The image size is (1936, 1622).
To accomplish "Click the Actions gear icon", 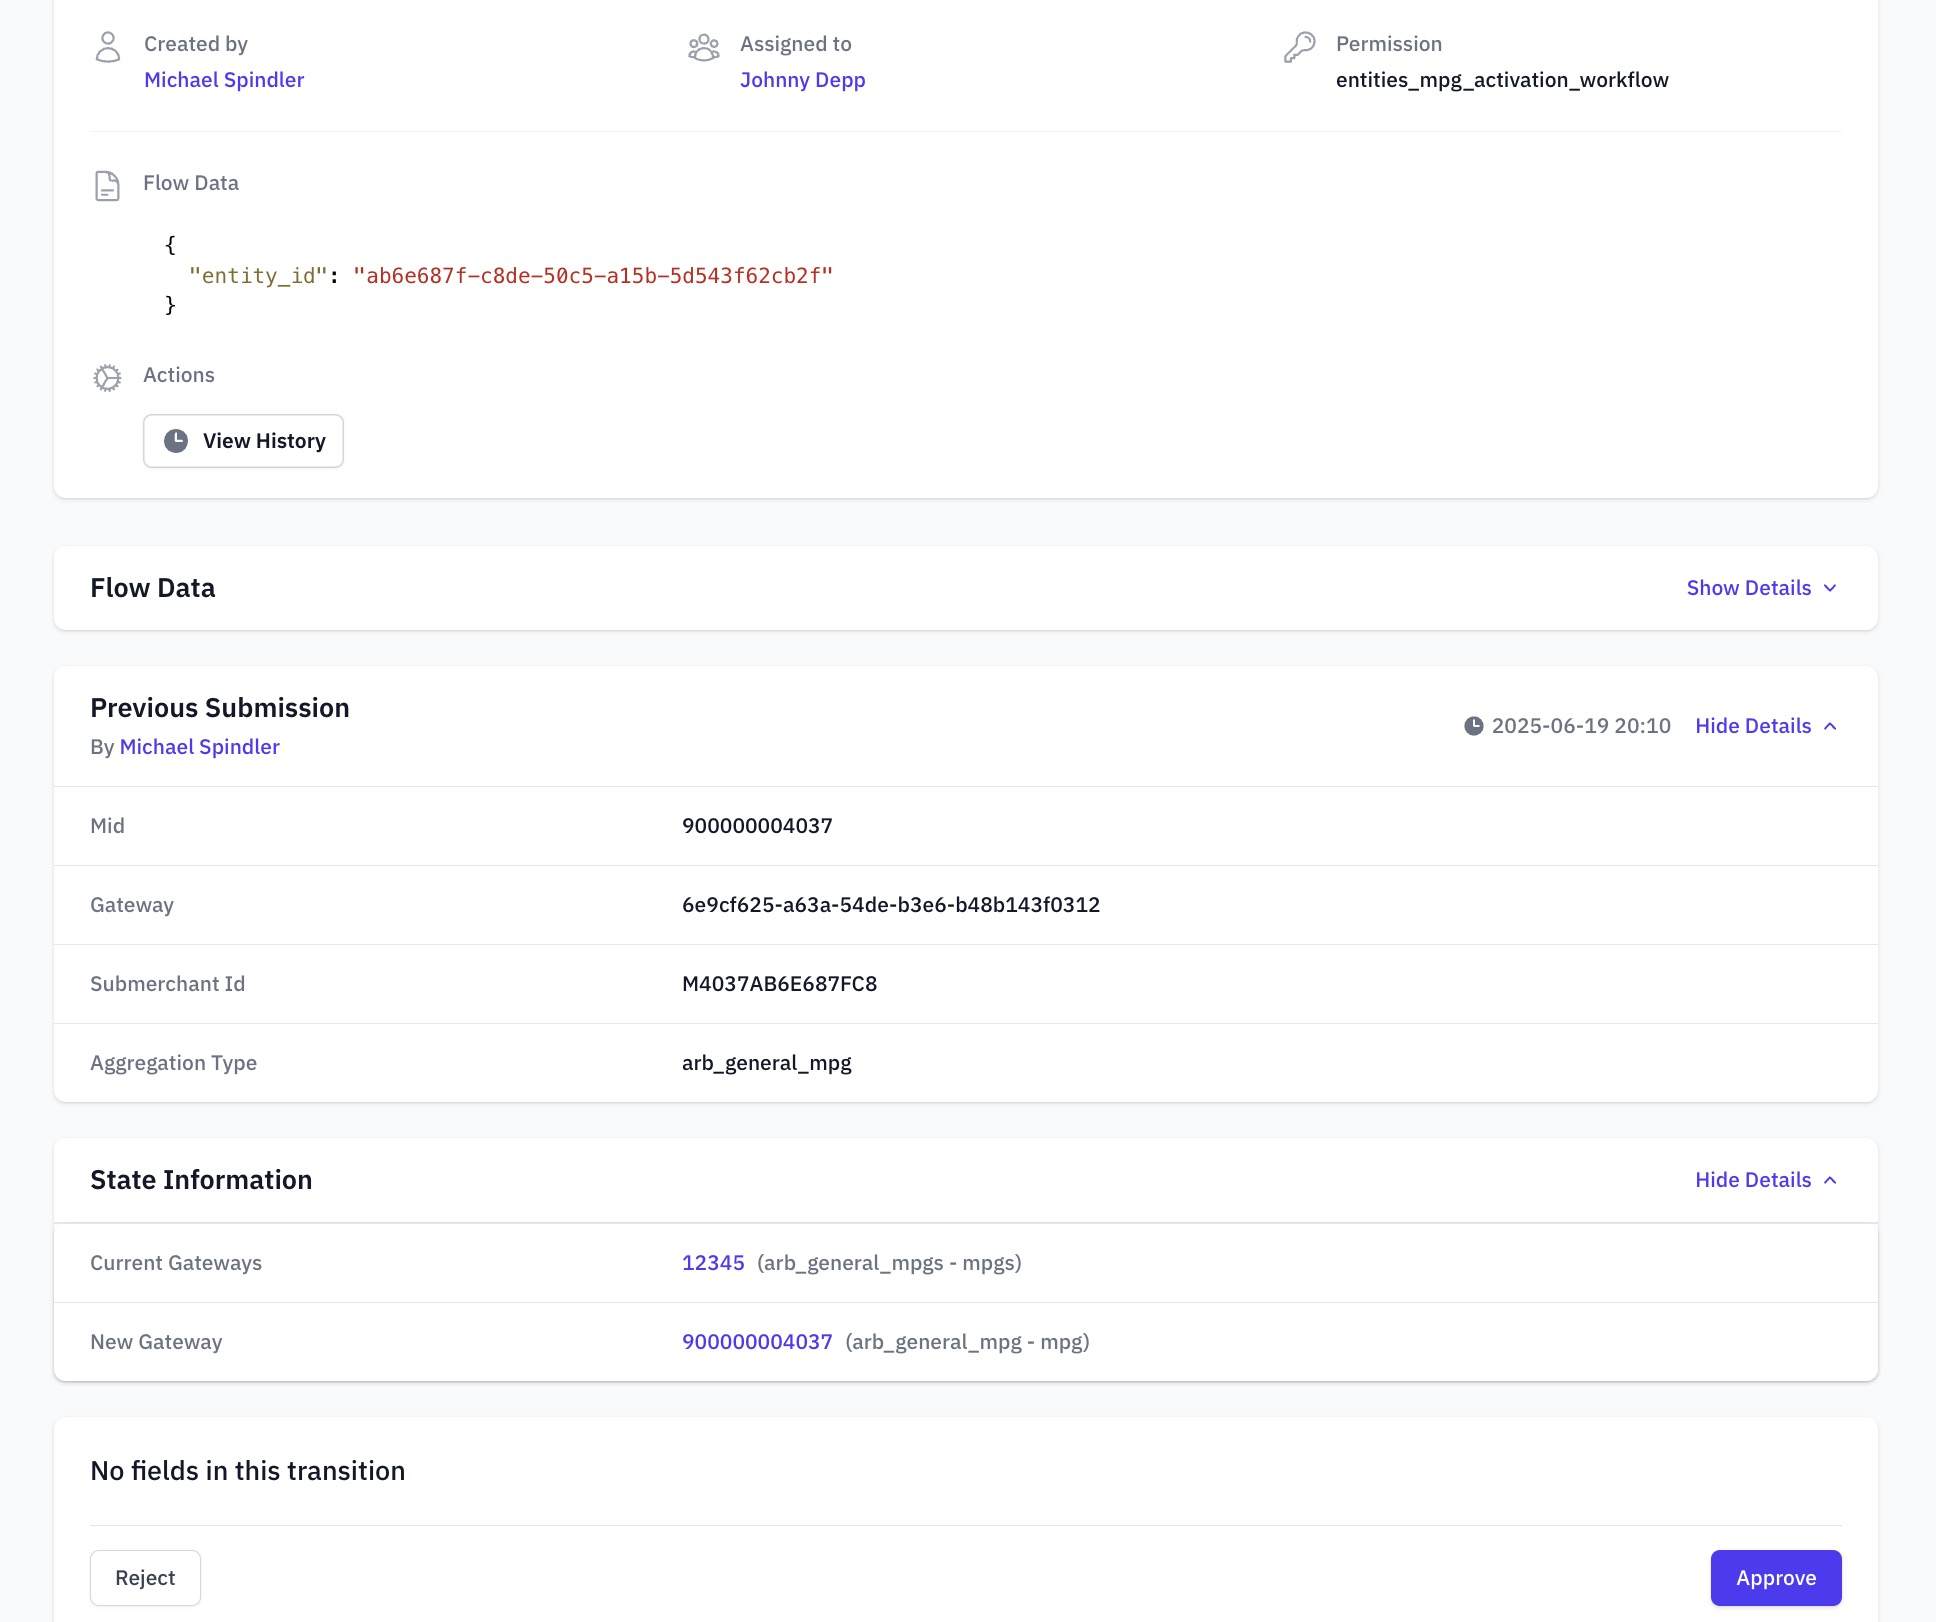I will coord(107,377).
